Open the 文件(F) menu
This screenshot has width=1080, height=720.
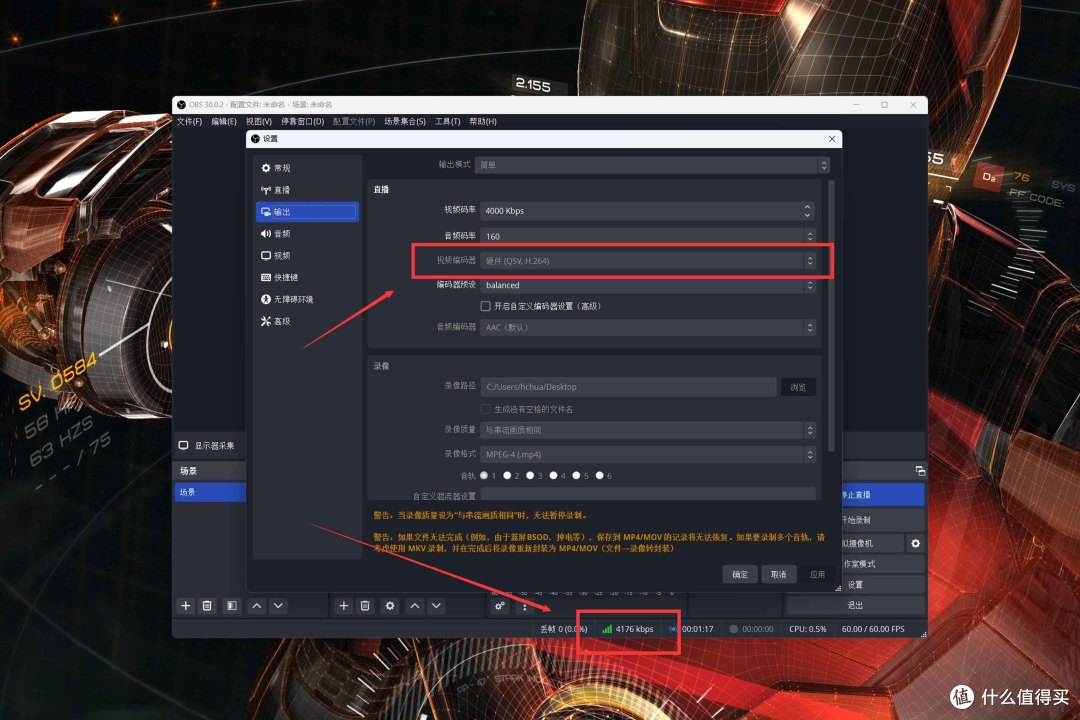[189, 122]
